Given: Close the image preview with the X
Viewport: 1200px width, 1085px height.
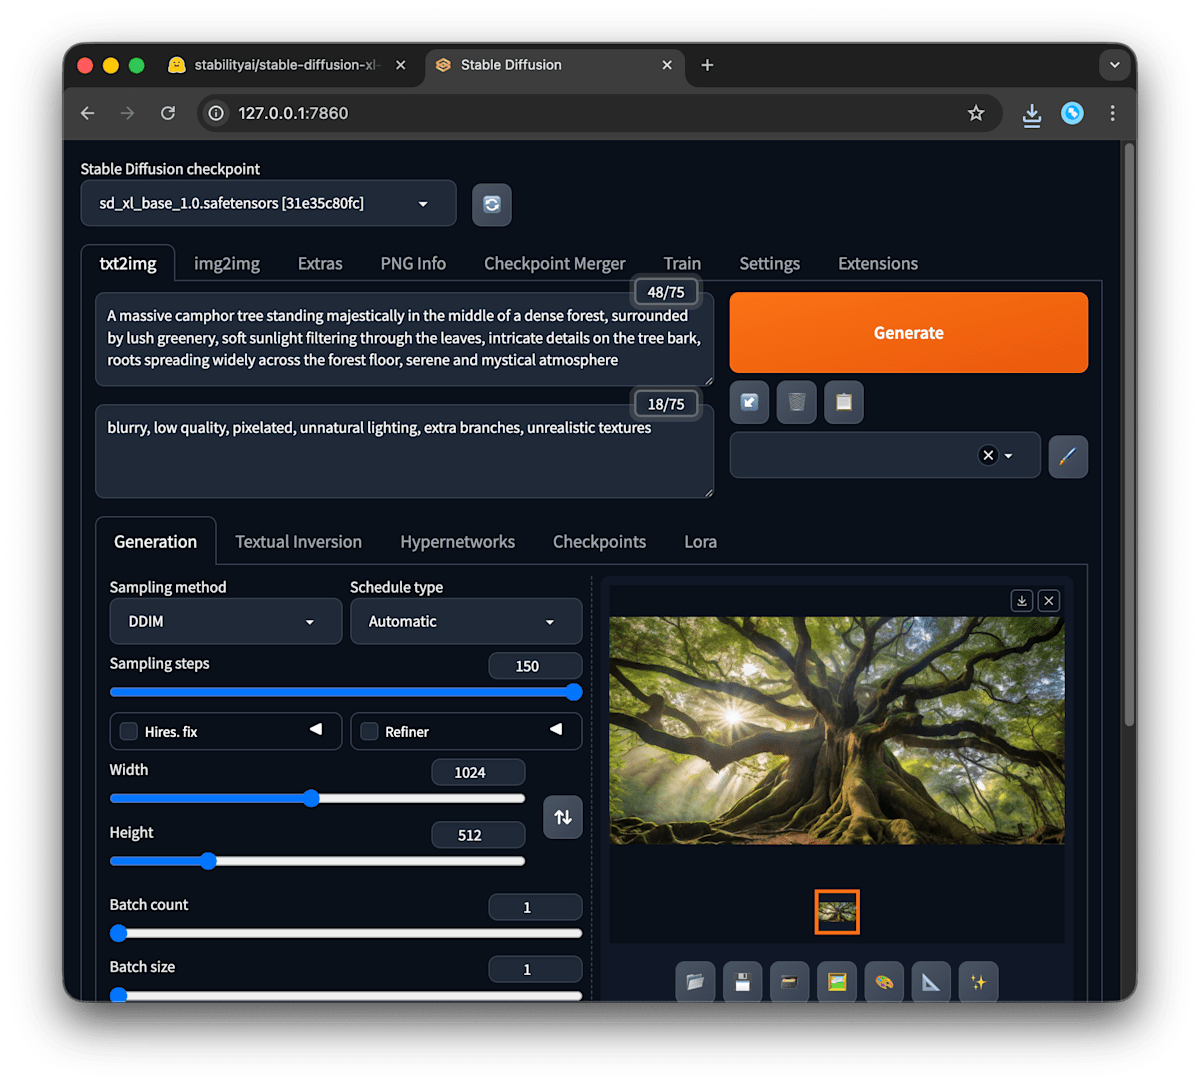Looking at the screenshot, I should 1048,600.
